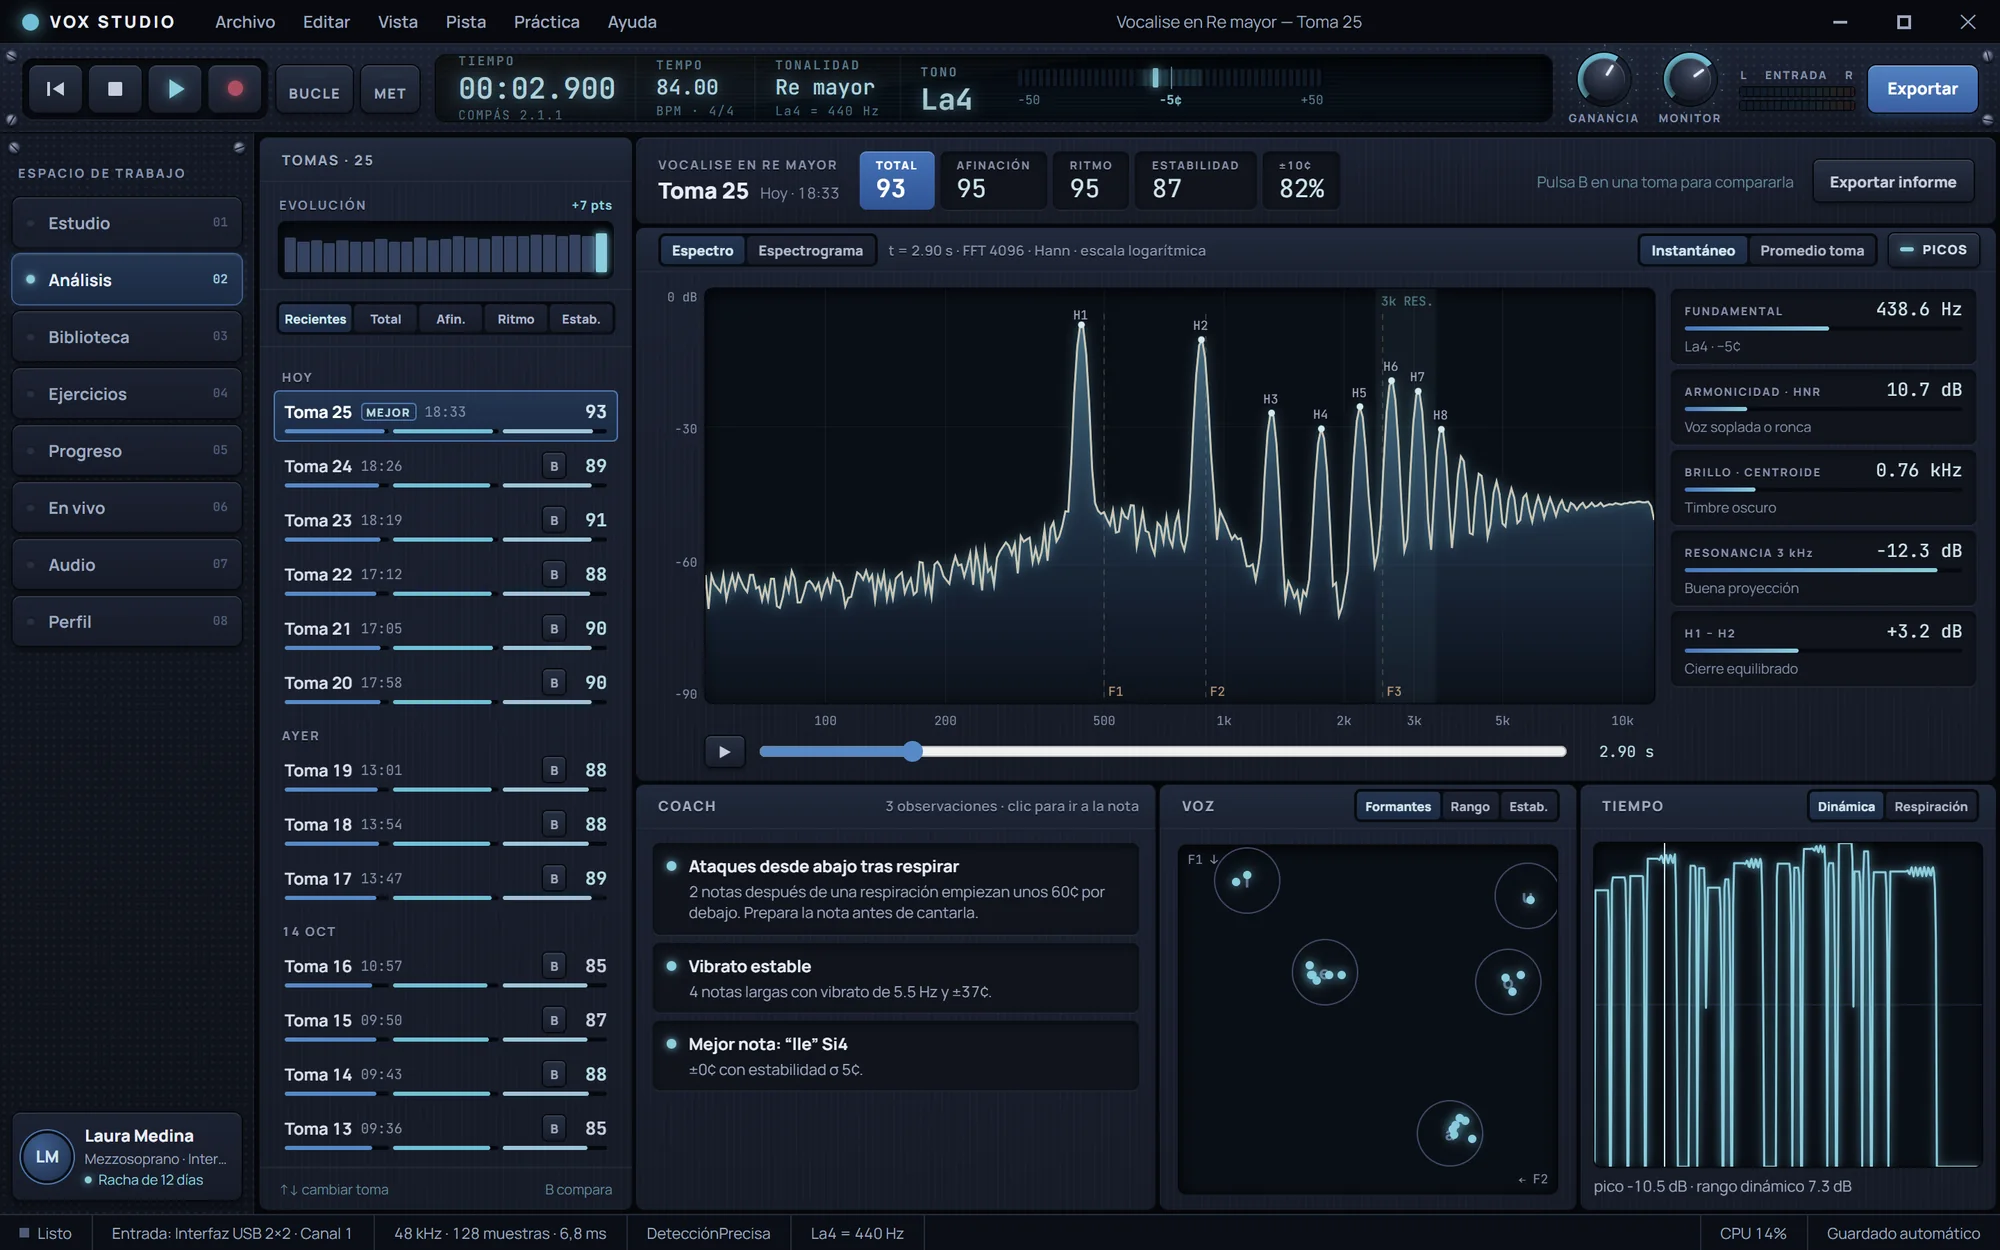Toggle the PICOS peaks display
The image size is (2000, 1250).
coord(1933,250)
